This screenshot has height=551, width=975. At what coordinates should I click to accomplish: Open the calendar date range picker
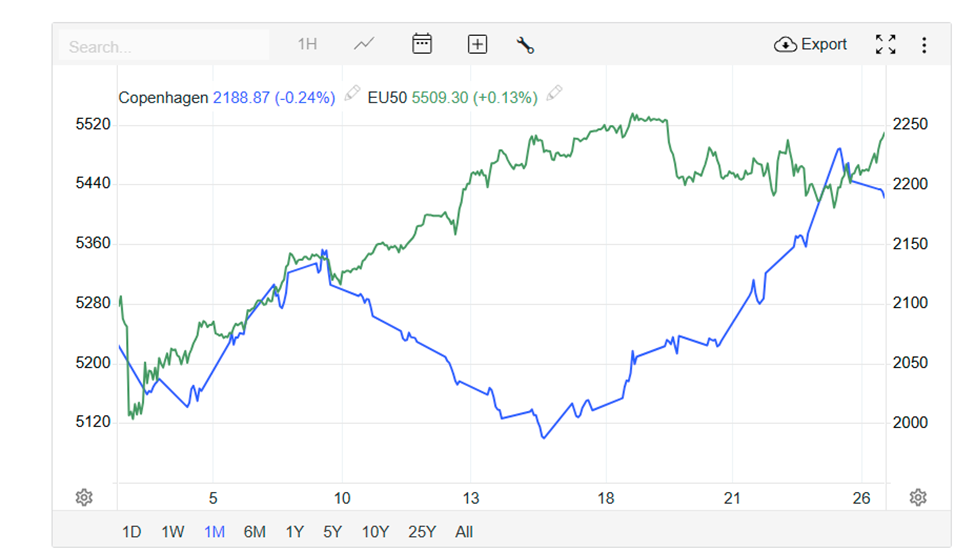tap(422, 44)
